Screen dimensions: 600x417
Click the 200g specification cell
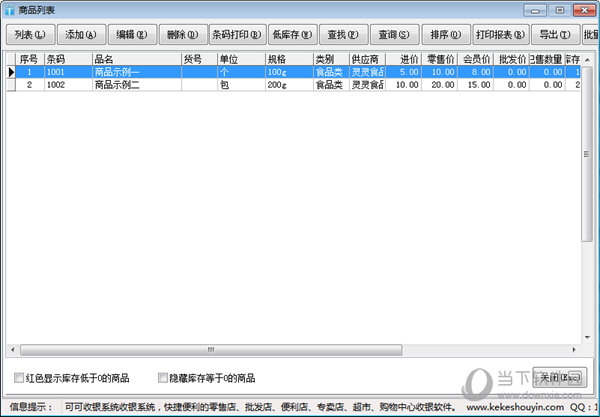(x=289, y=85)
